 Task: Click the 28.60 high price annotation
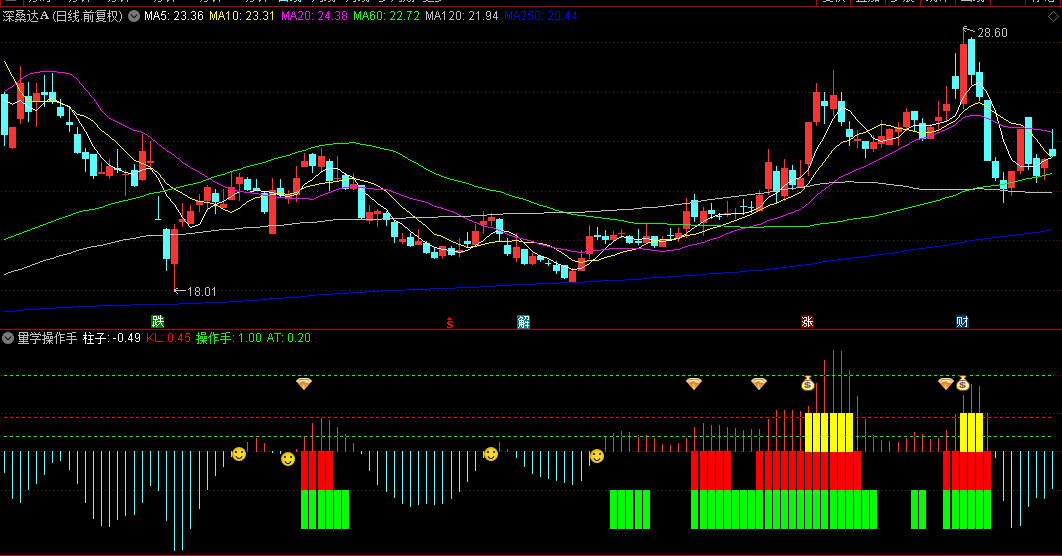tap(992, 33)
